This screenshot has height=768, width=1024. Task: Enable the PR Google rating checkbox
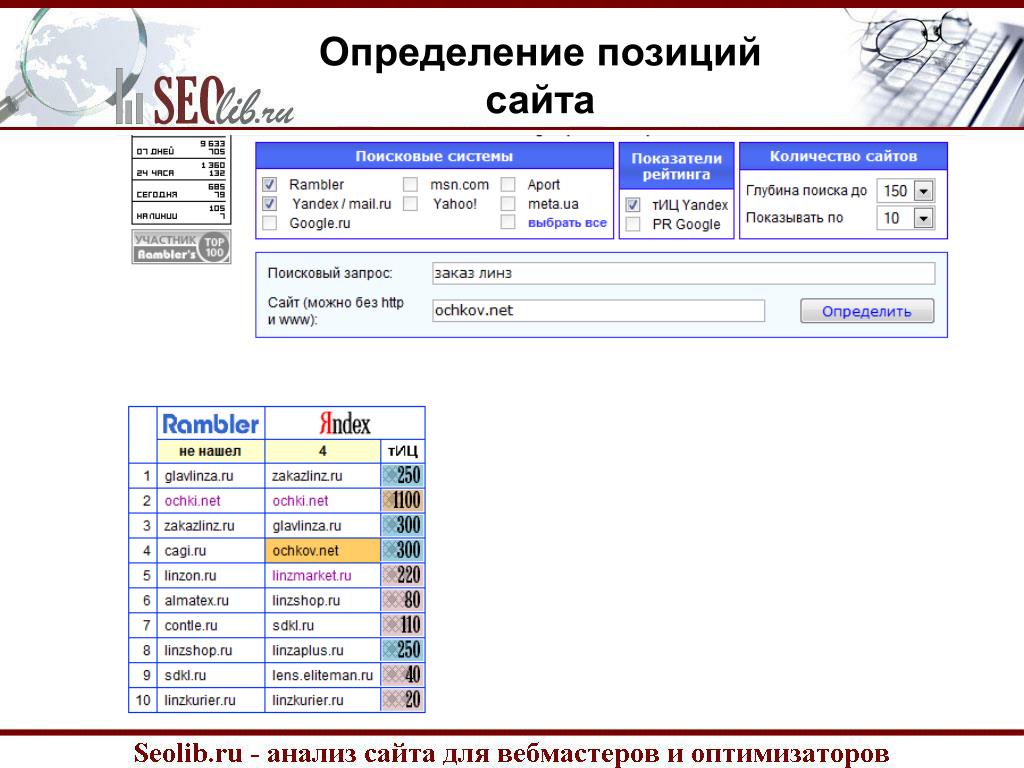pyautogui.click(x=633, y=224)
